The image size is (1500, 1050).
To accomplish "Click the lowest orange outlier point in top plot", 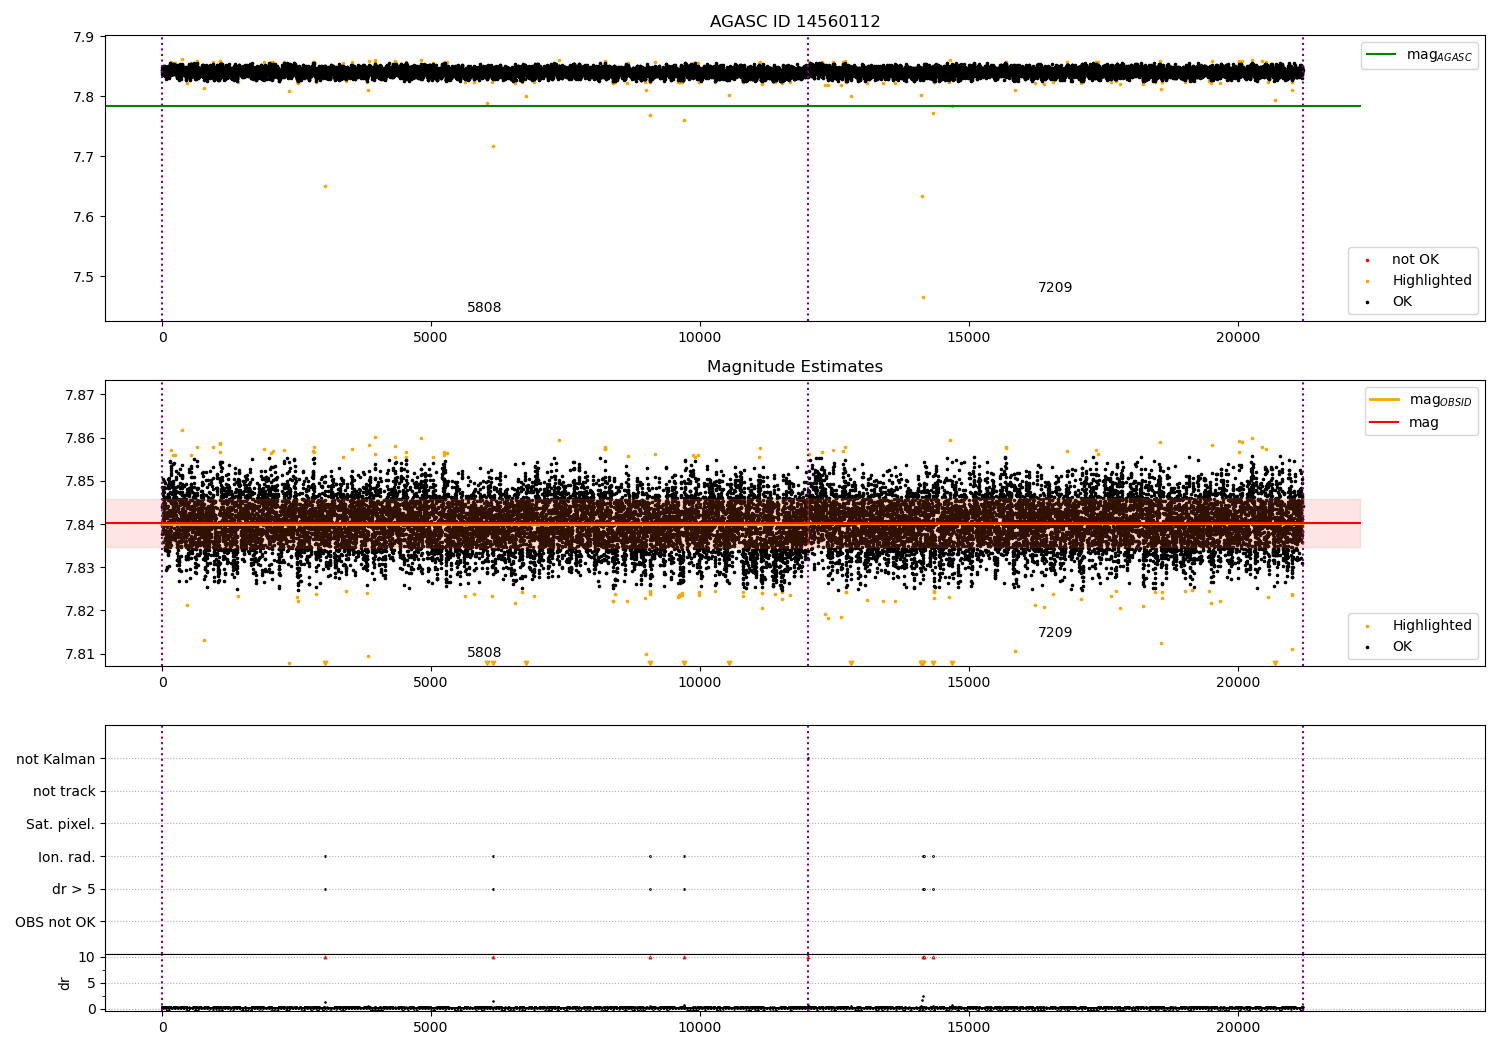I will 923,297.
